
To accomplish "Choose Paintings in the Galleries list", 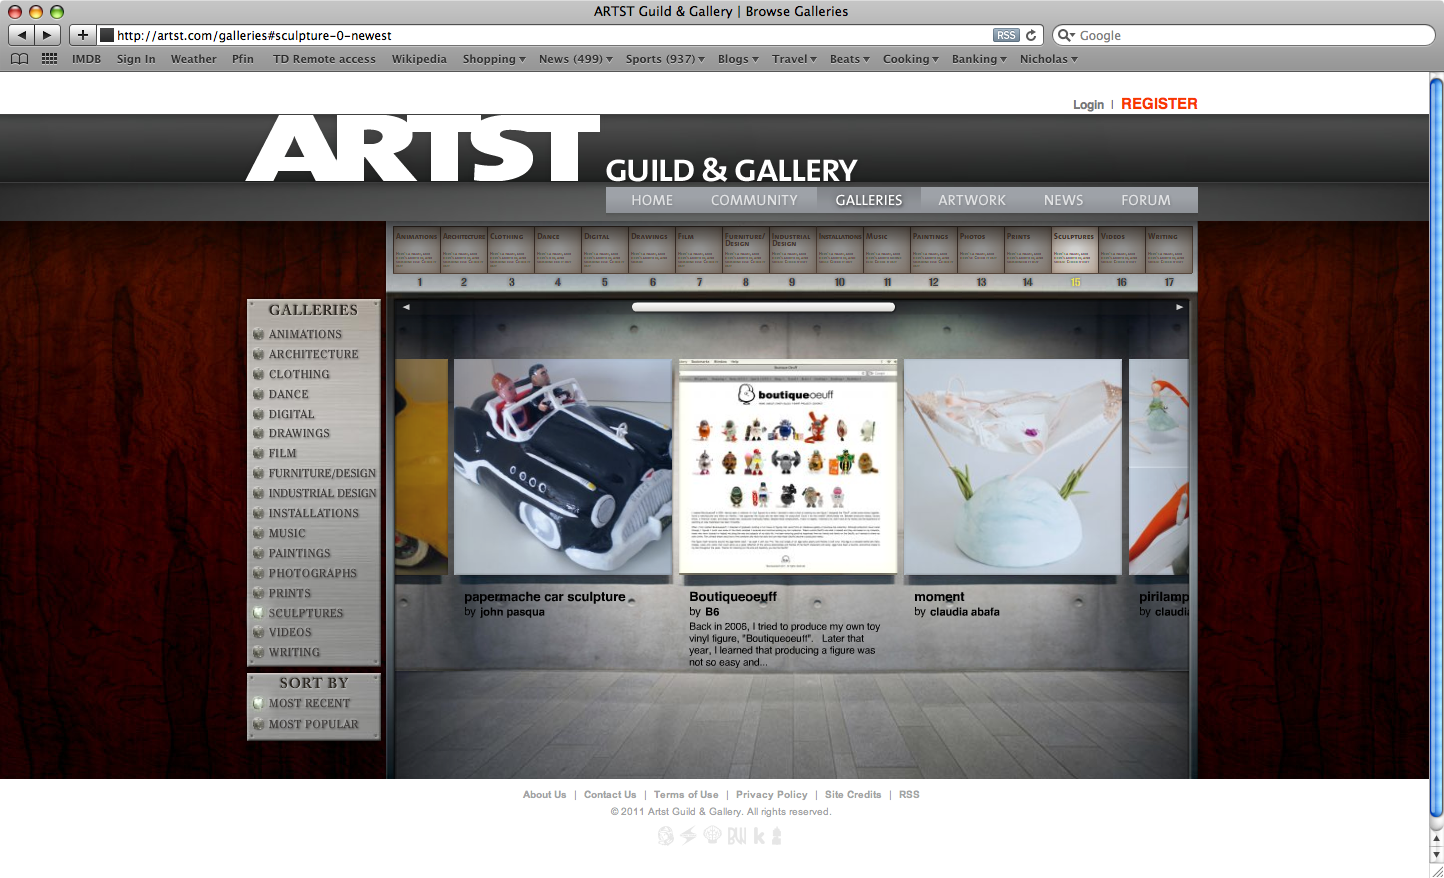I will click(x=299, y=553).
